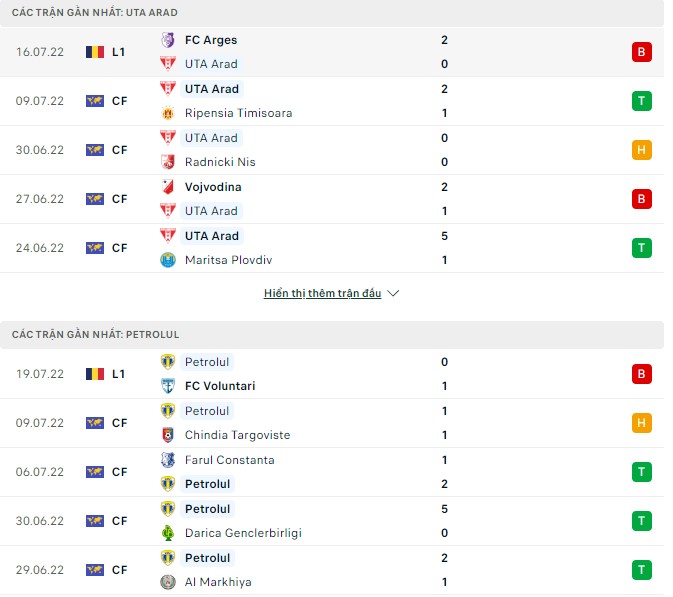The width and height of the screenshot is (673, 597).
Task: Click the Al Markhiya team crest
Action: 168,582
